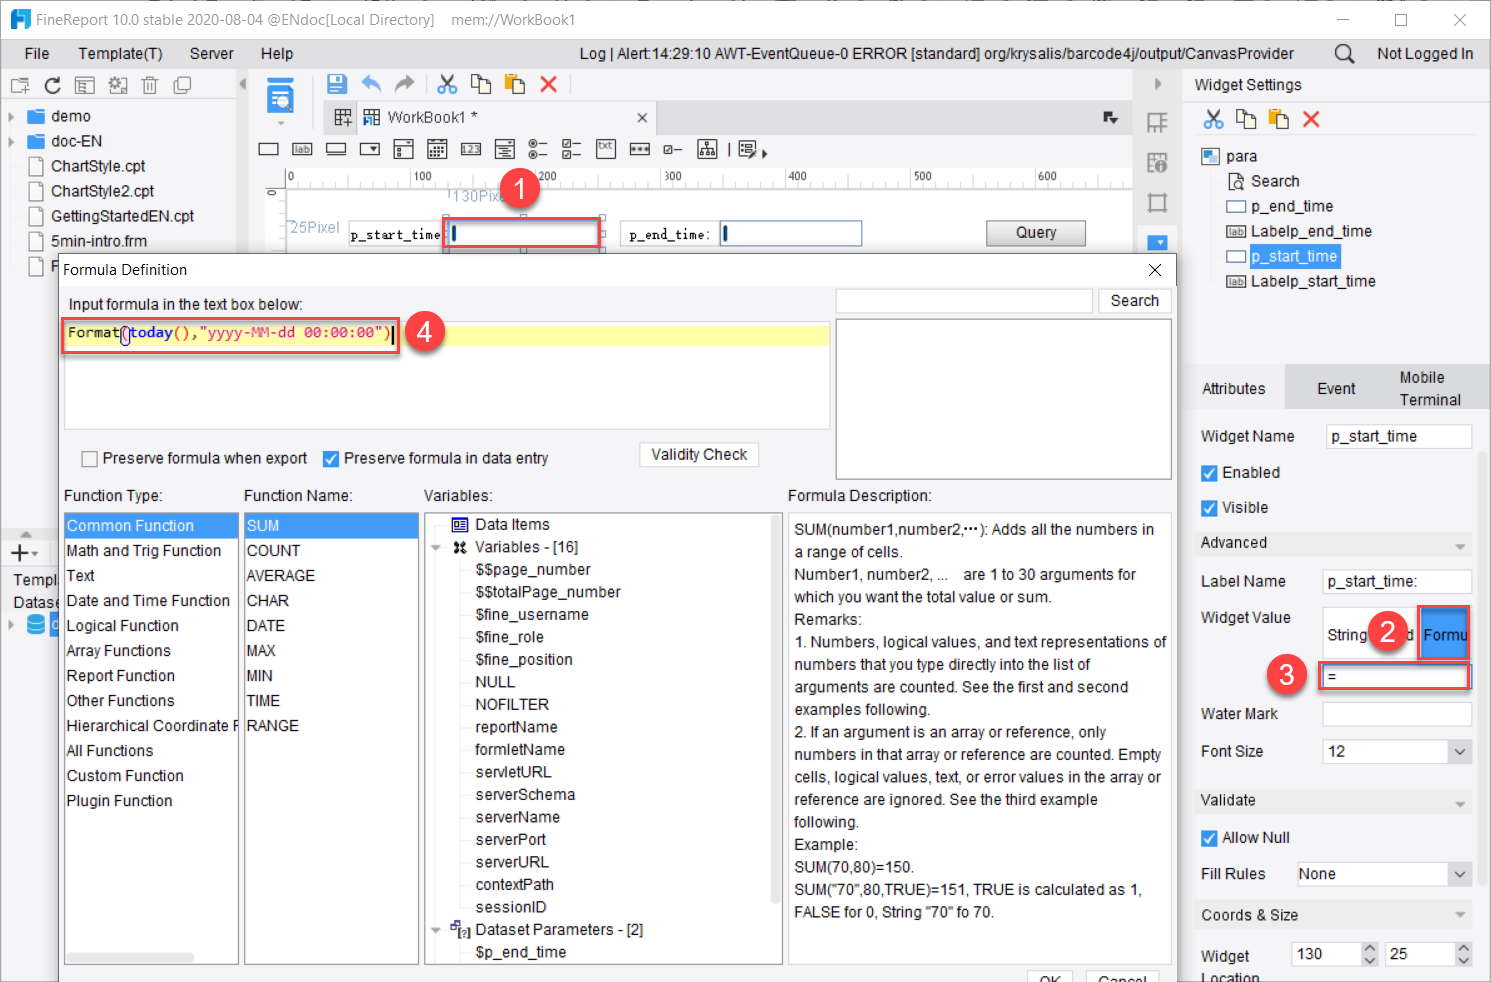Image resolution: width=1491 pixels, height=982 pixels.
Task: Collapse the Variables tree in formula dialog
Action: 435,547
